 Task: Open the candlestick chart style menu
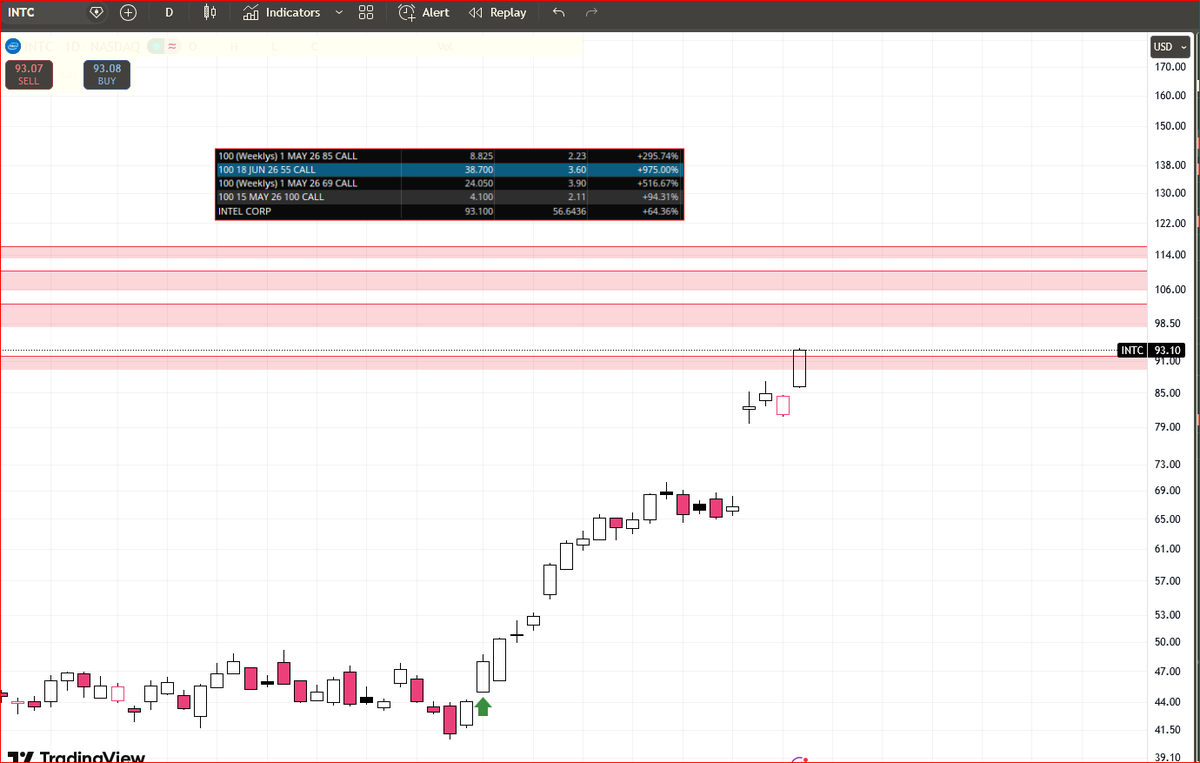(209, 13)
